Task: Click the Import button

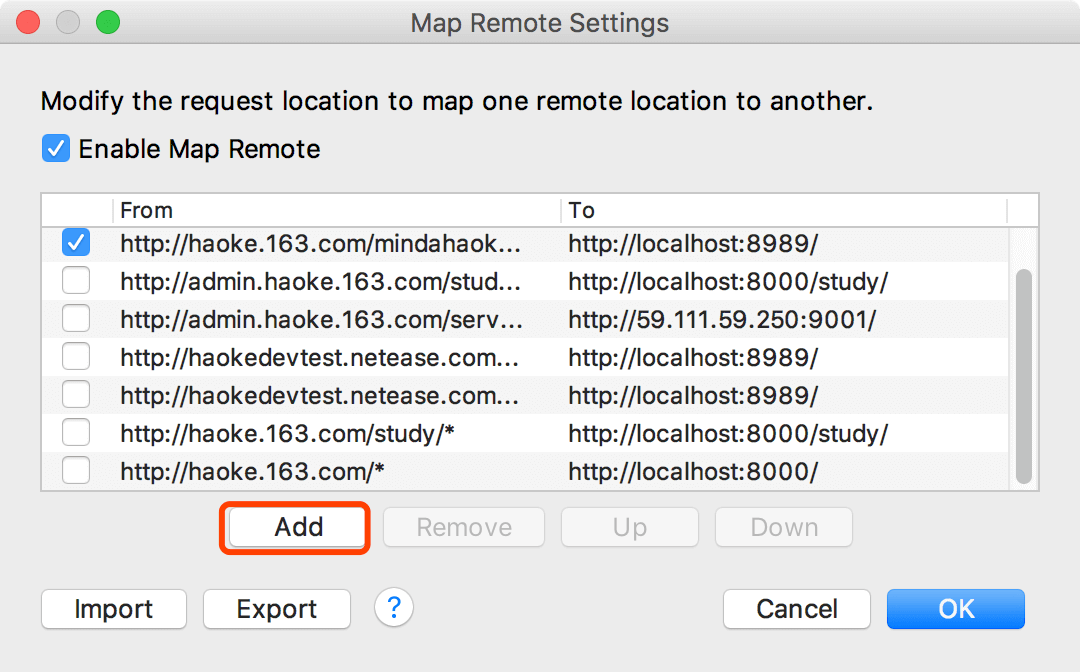Action: tap(114, 609)
